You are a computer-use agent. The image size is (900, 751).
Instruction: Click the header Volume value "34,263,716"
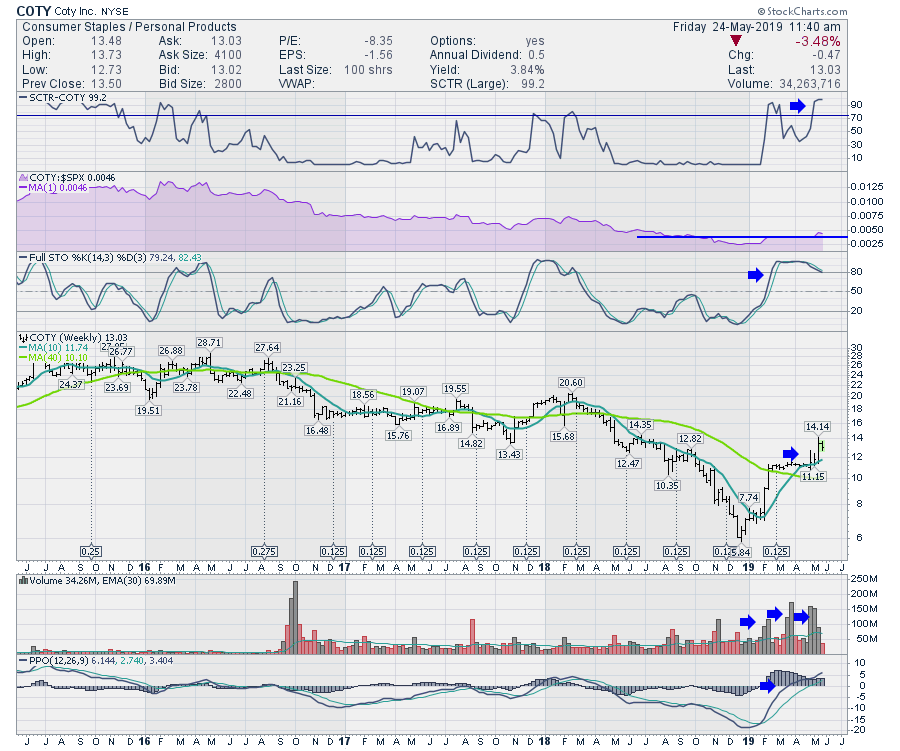coord(810,84)
